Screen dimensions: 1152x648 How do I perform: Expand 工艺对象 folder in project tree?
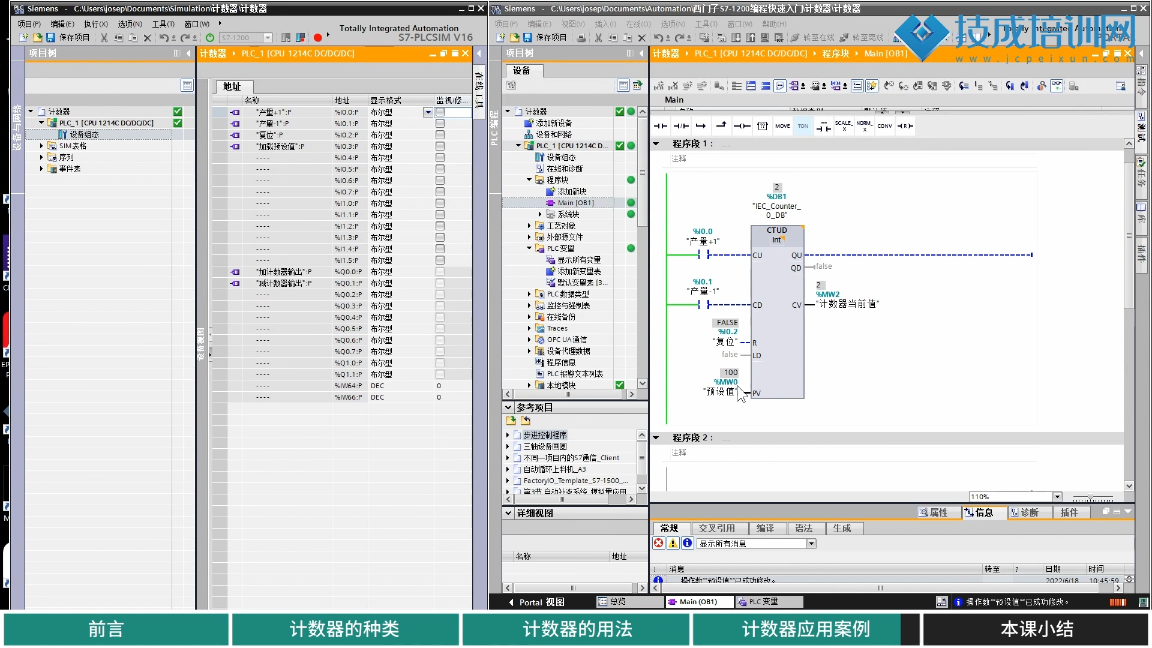point(529,226)
